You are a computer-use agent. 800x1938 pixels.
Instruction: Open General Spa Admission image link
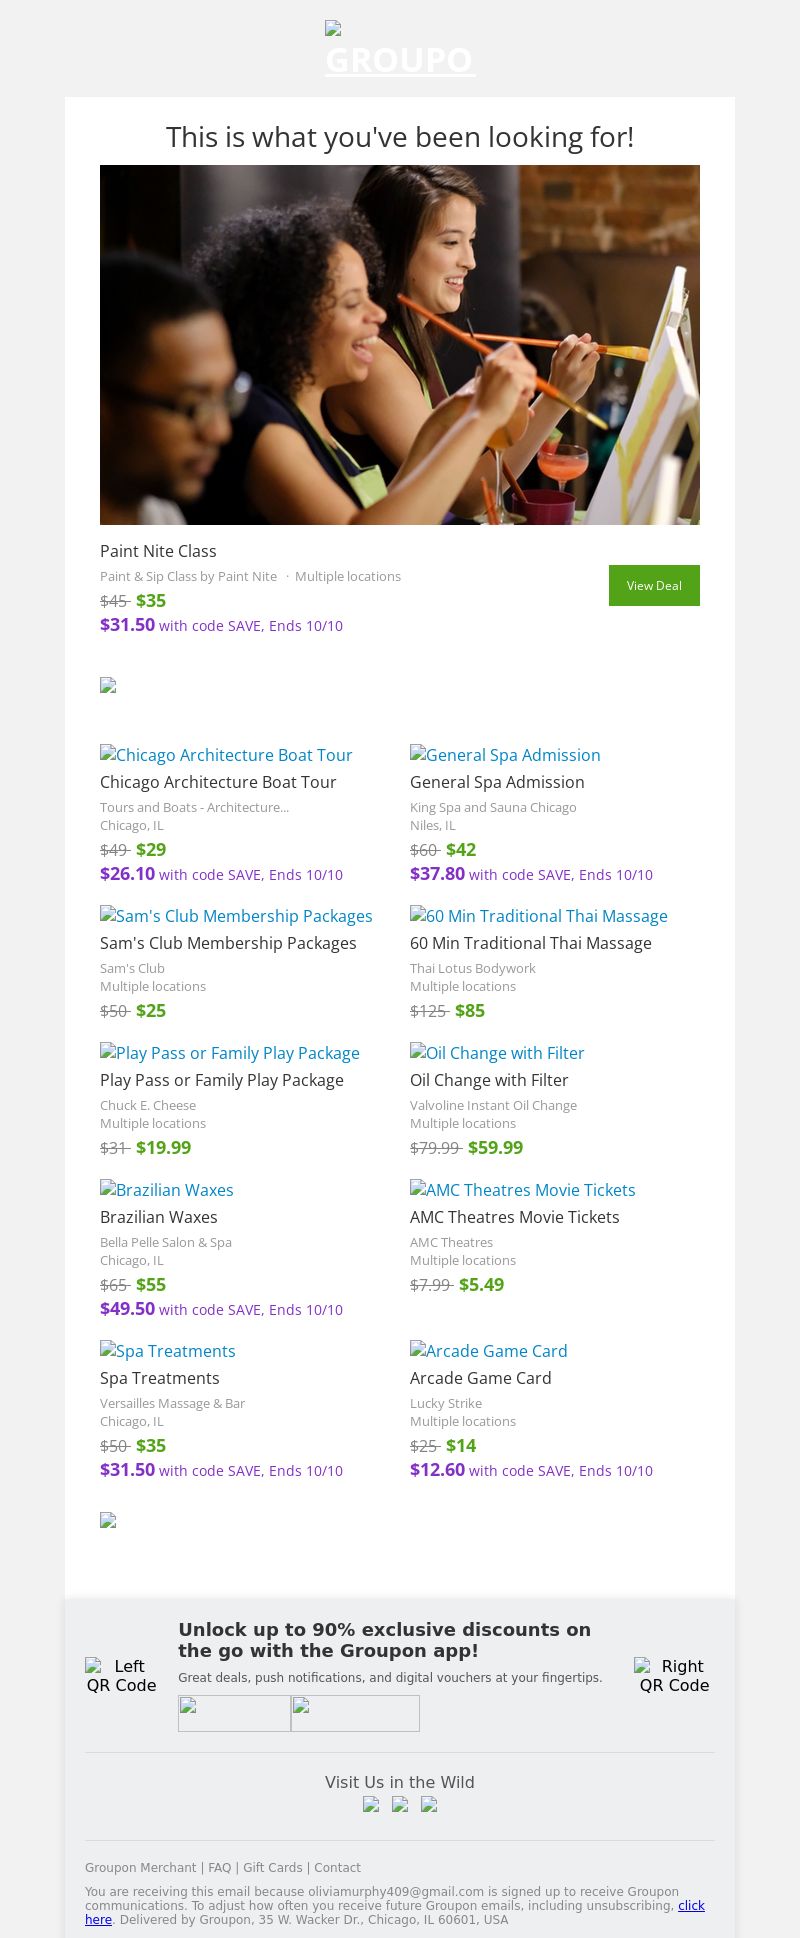click(505, 755)
